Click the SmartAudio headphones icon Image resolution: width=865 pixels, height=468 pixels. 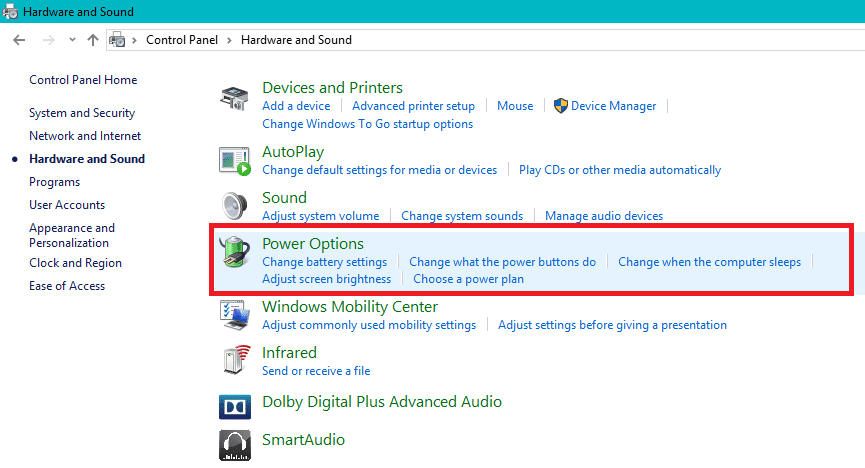234,443
